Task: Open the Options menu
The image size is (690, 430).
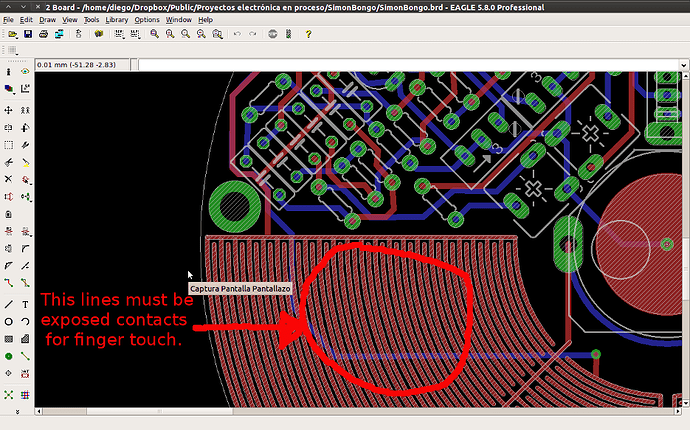Action: pos(146,20)
